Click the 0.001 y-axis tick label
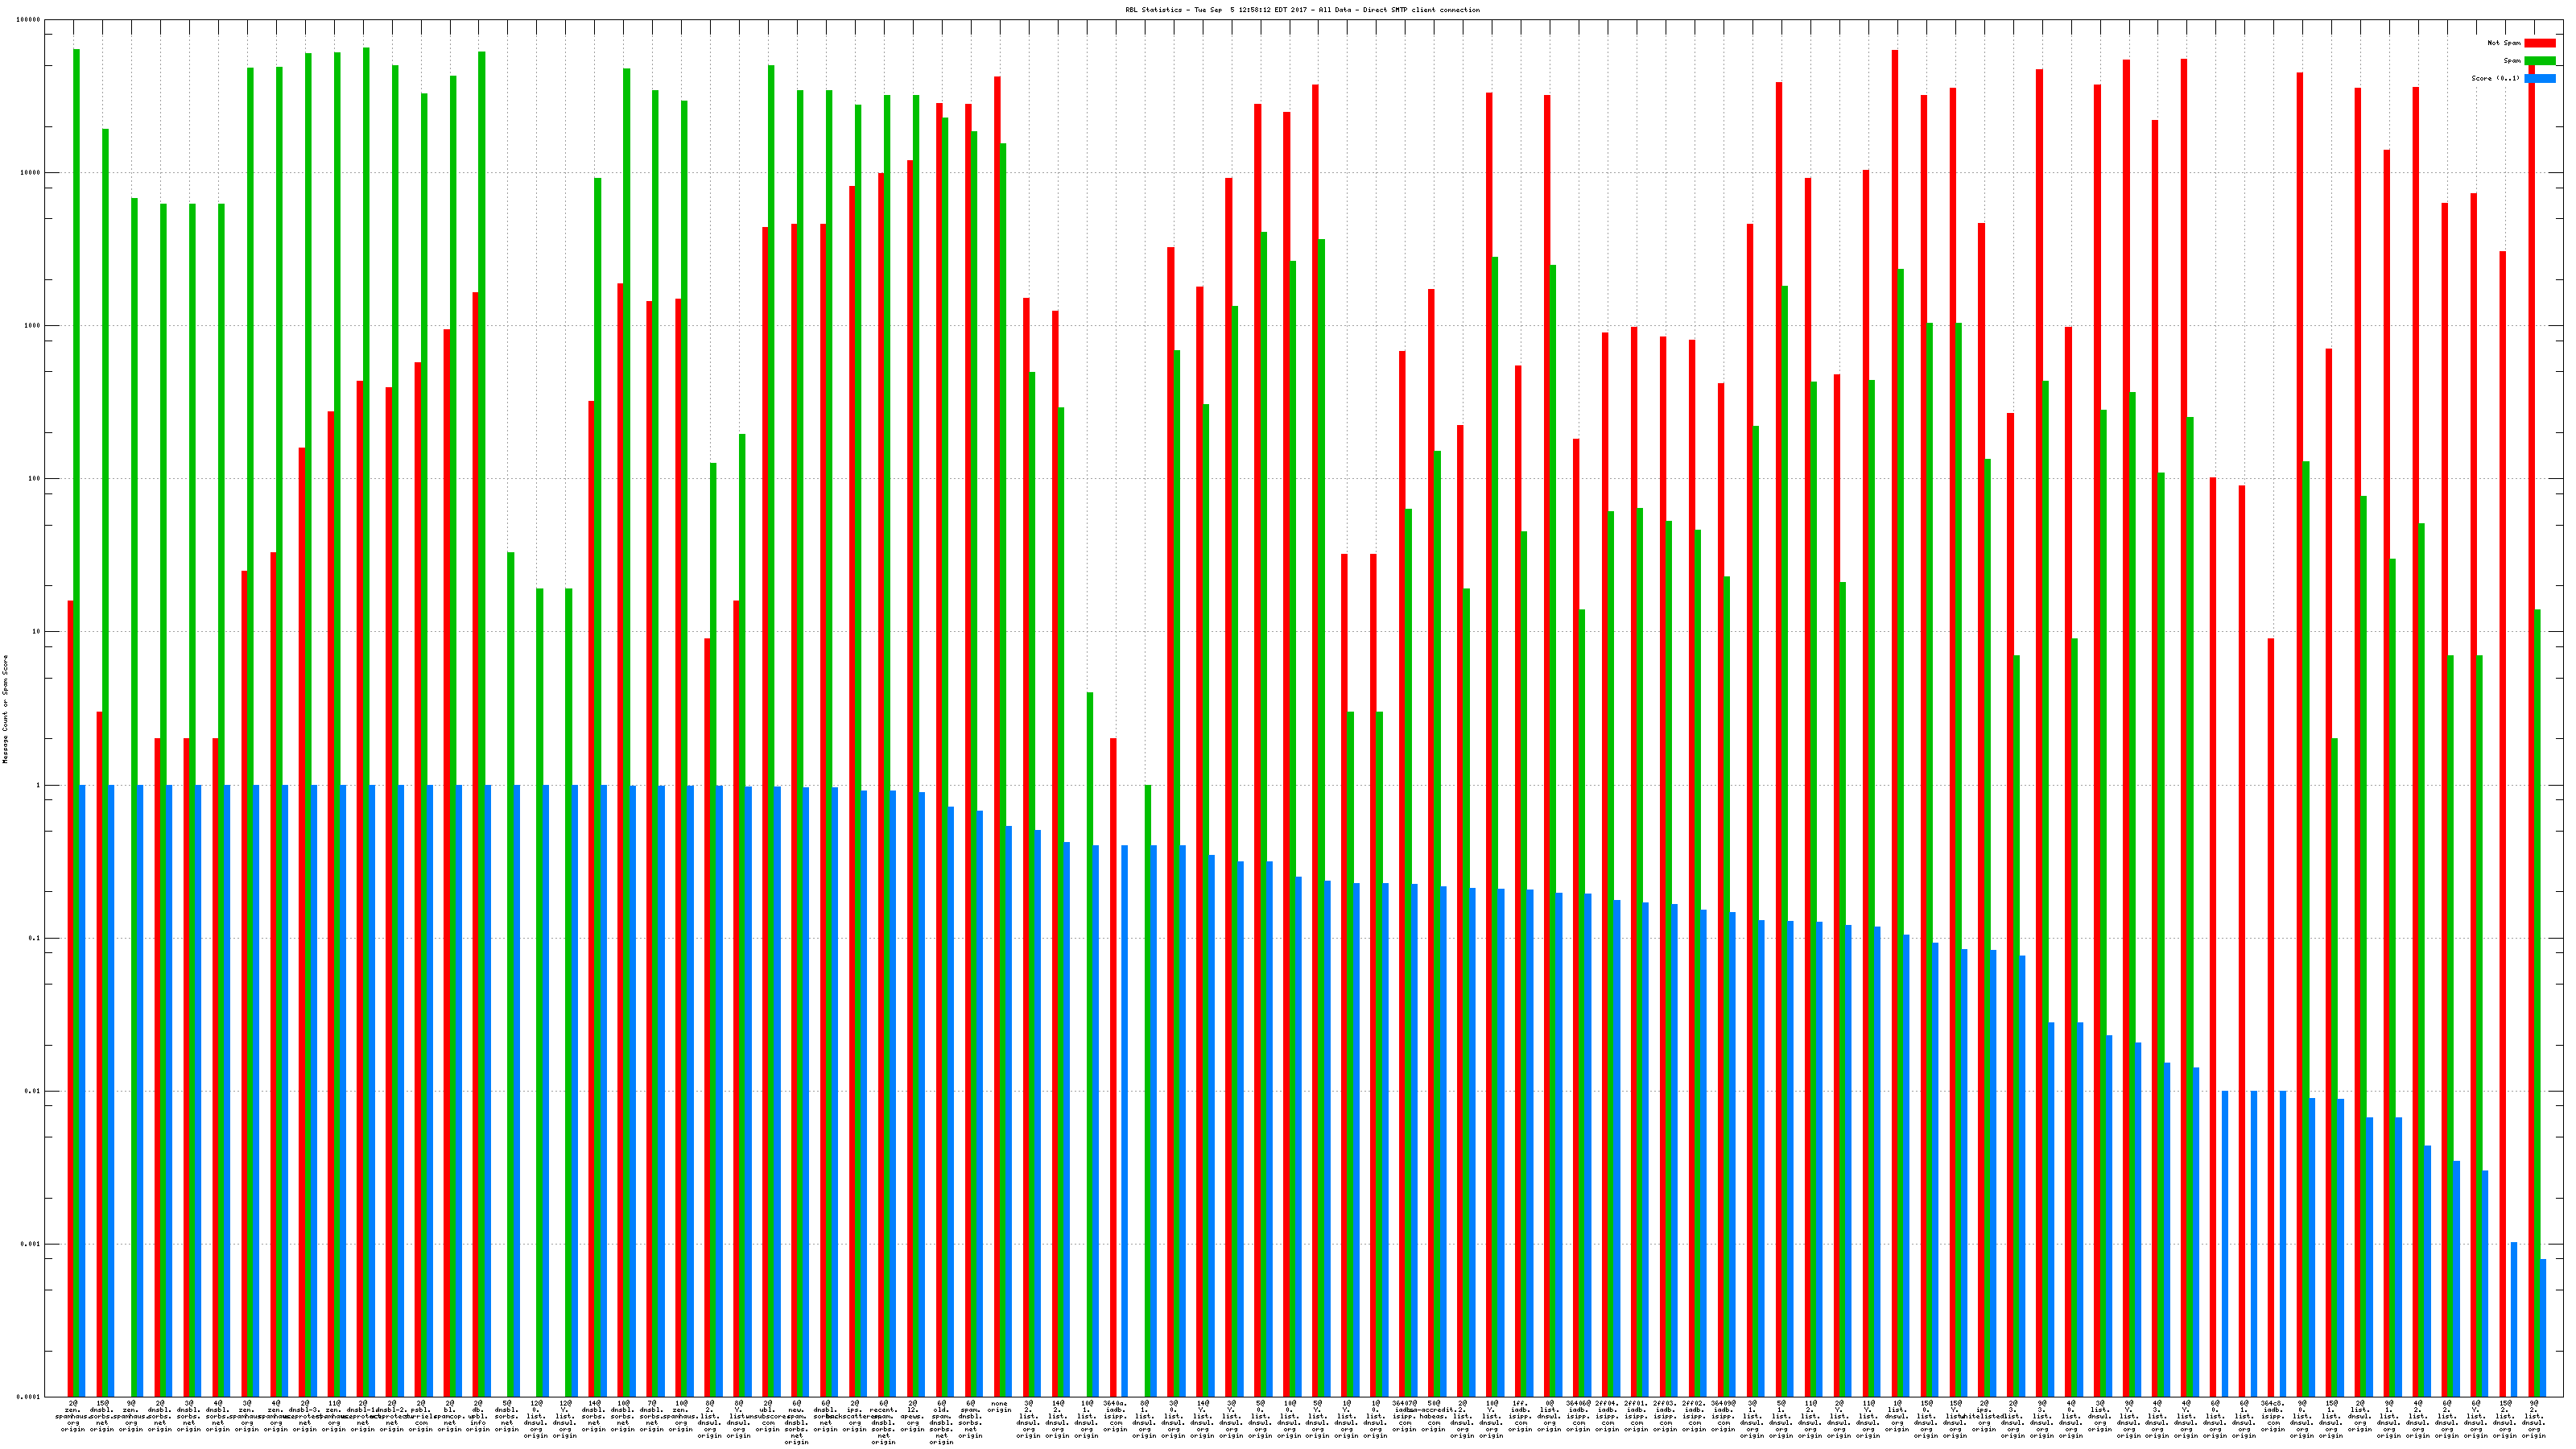This screenshot has width=2576, height=1449. pyautogui.click(x=31, y=1244)
